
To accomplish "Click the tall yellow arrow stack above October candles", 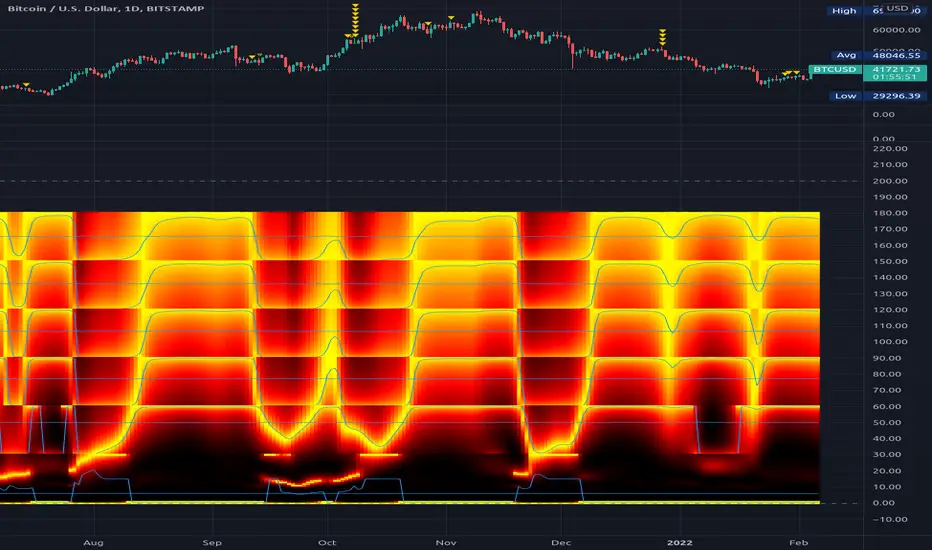I will [355, 21].
